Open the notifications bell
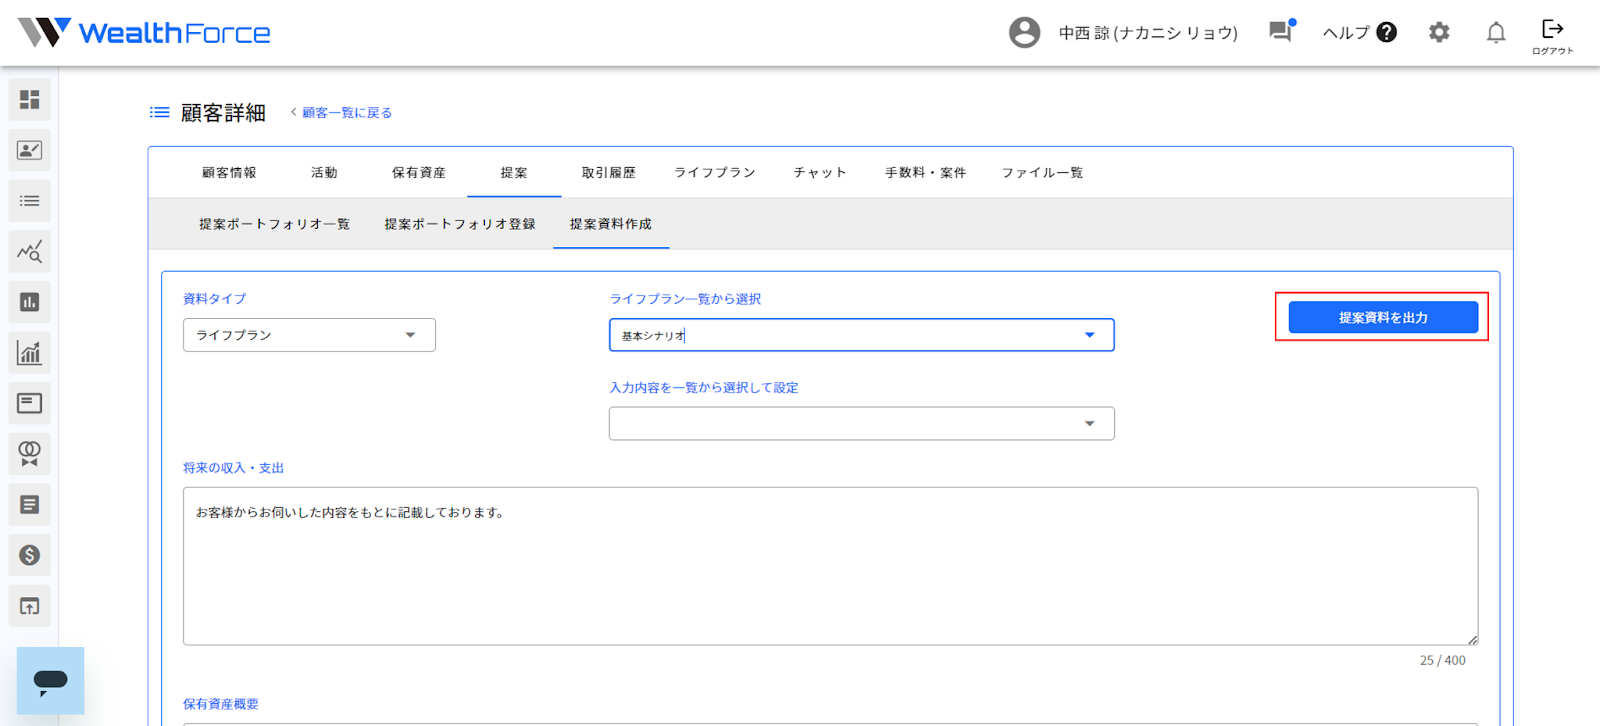1600x726 pixels. [1496, 33]
